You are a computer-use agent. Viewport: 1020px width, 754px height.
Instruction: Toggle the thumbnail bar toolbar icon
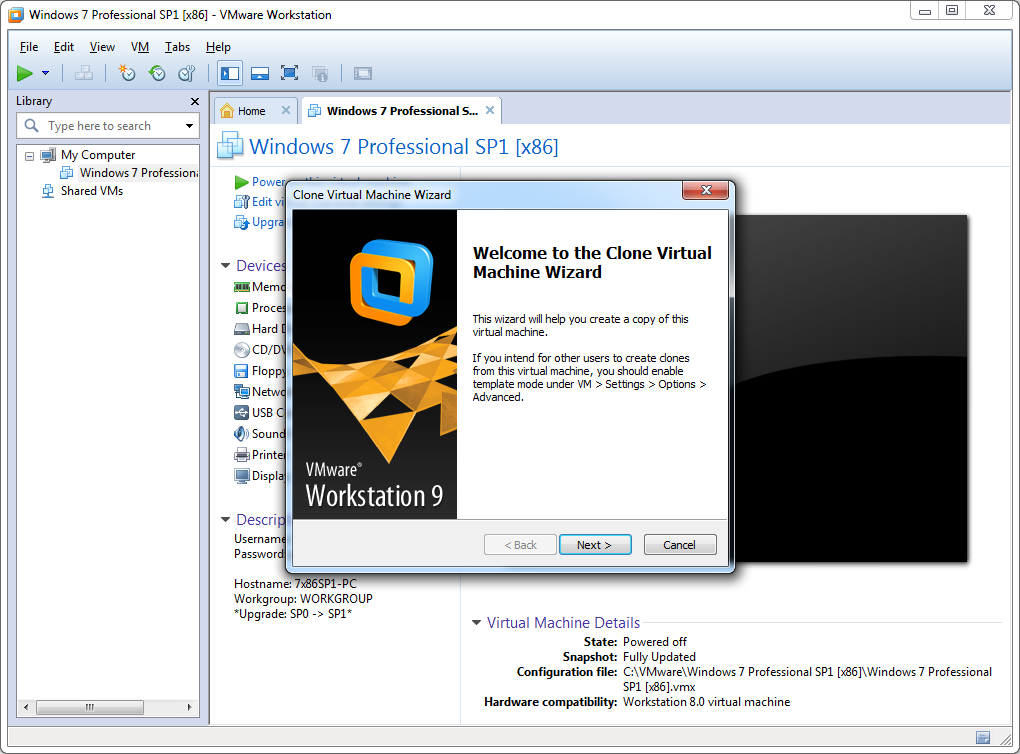pyautogui.click(x=260, y=73)
